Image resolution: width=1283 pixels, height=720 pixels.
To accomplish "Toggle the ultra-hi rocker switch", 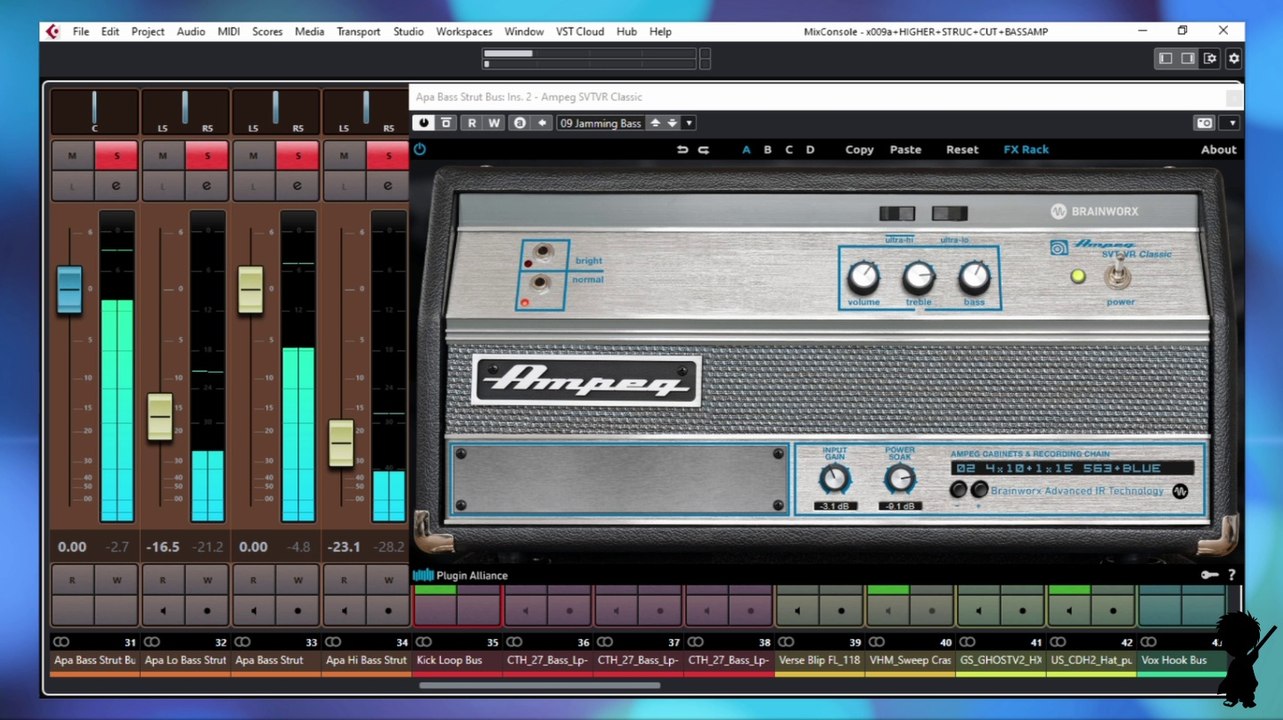I will (x=897, y=213).
